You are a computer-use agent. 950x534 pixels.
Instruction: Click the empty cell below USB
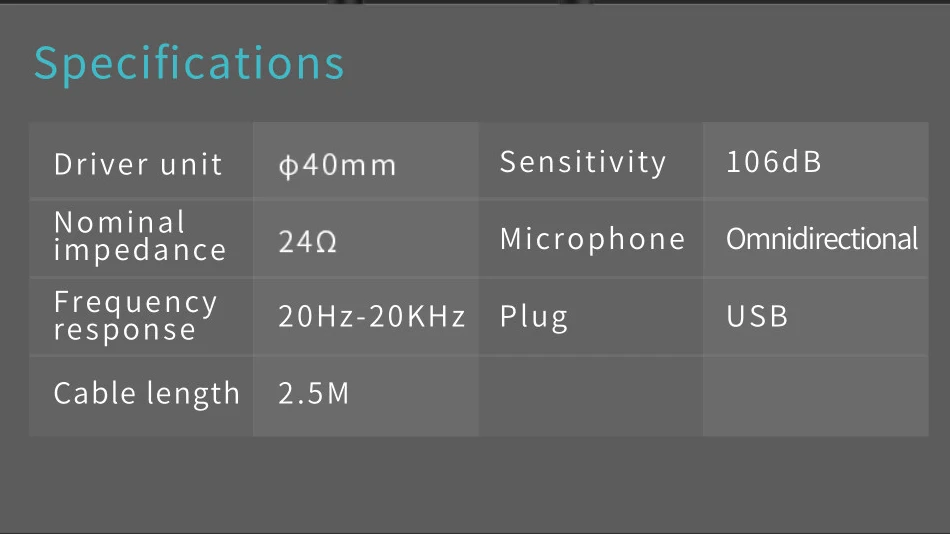[x=815, y=396]
